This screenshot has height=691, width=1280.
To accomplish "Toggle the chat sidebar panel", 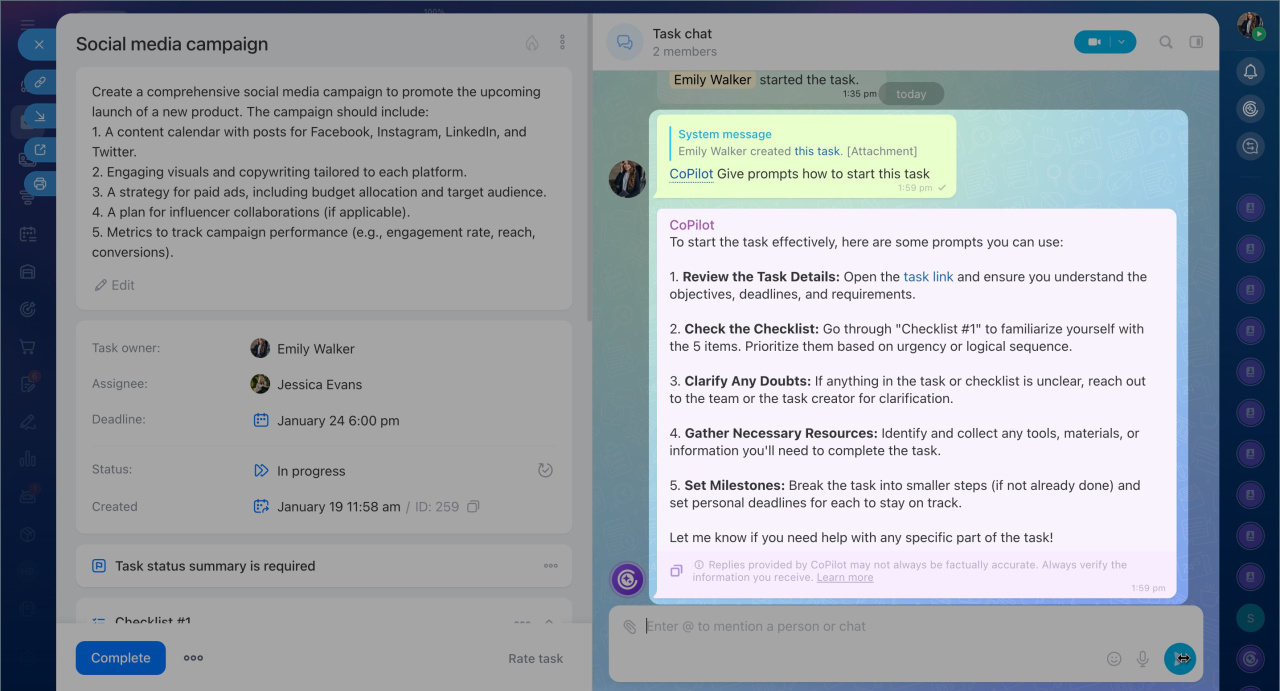I will click(x=1196, y=42).
